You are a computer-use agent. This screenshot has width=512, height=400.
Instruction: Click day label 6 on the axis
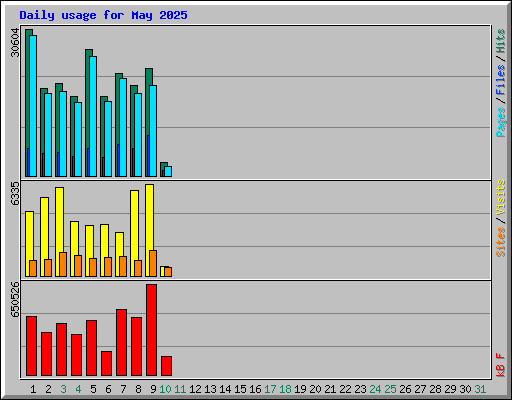(108, 389)
